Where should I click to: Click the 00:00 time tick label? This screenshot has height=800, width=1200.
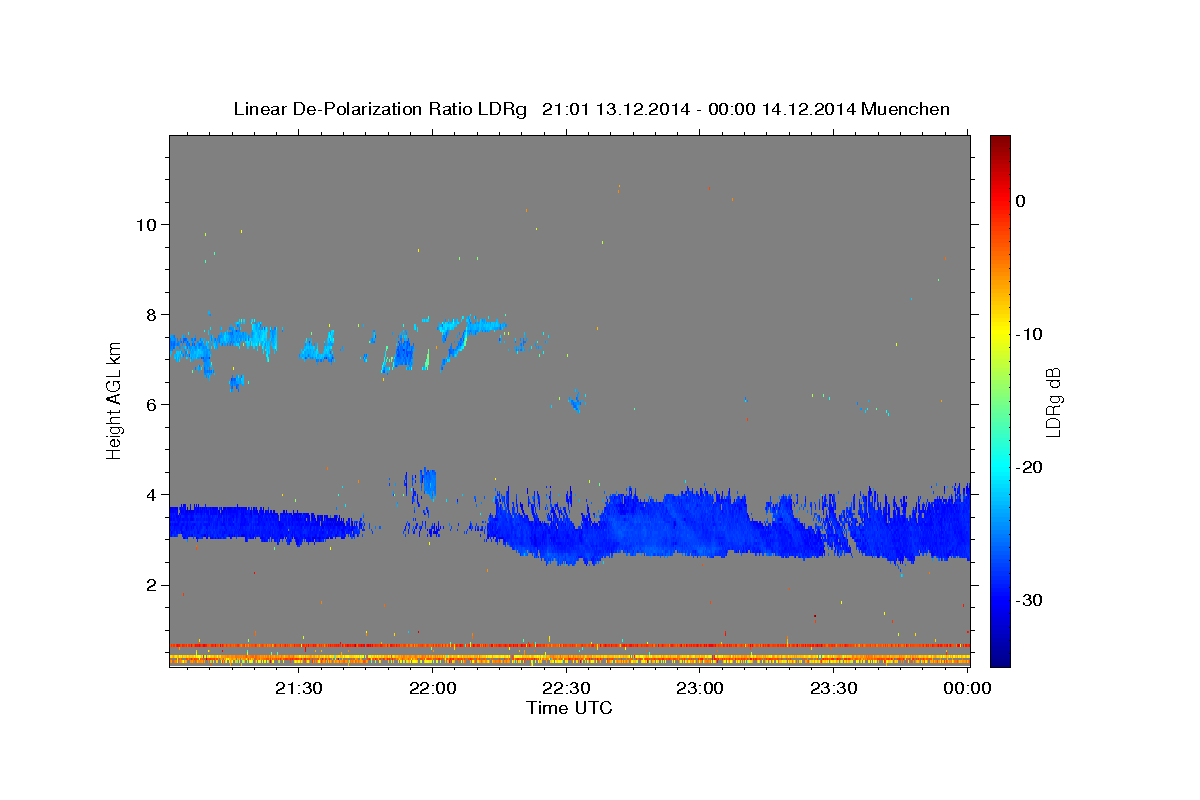(967, 688)
